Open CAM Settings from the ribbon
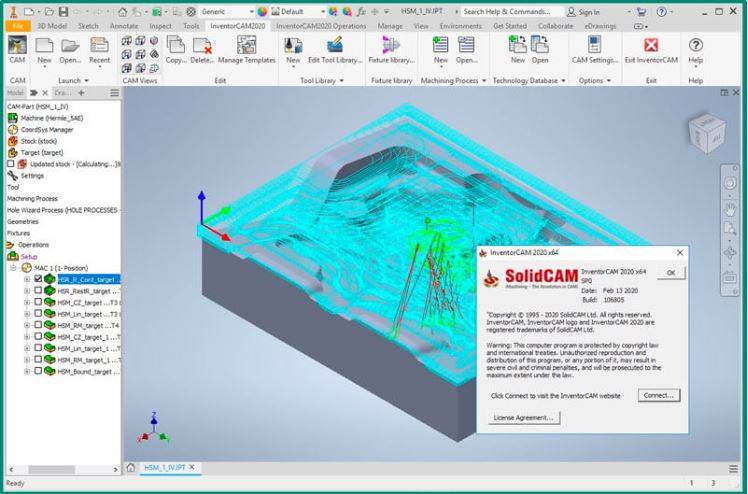Viewport: 748px width, 494px height. pos(594,50)
